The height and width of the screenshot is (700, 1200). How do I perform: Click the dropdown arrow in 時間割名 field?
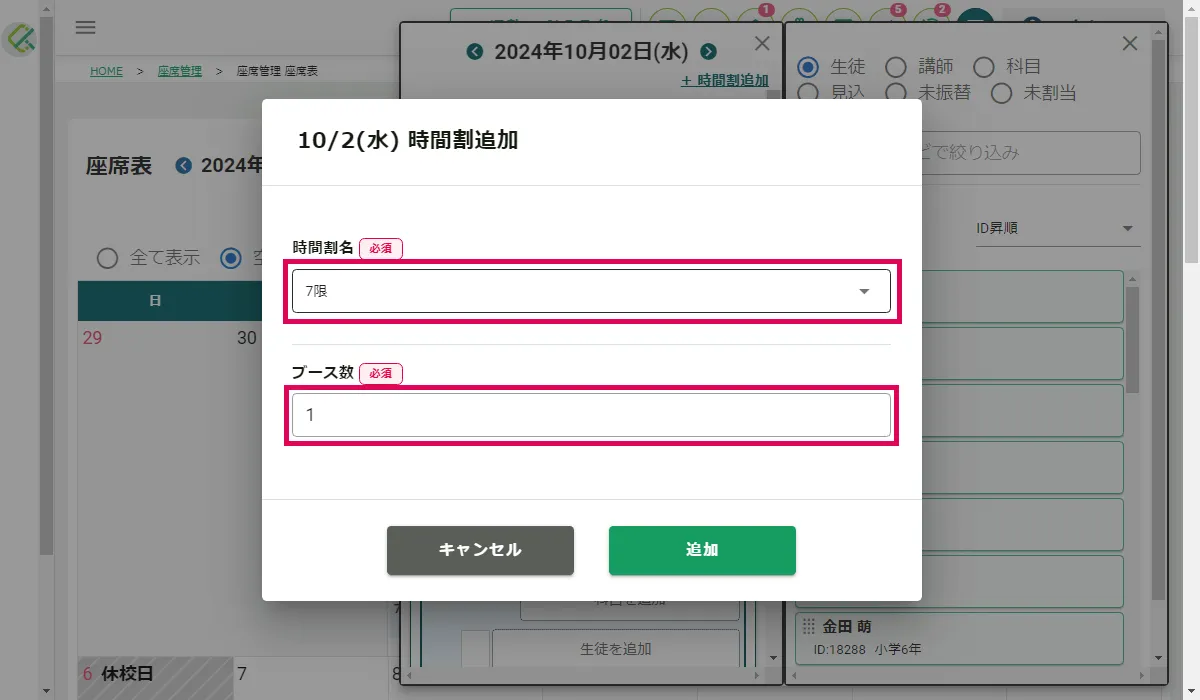coord(864,291)
